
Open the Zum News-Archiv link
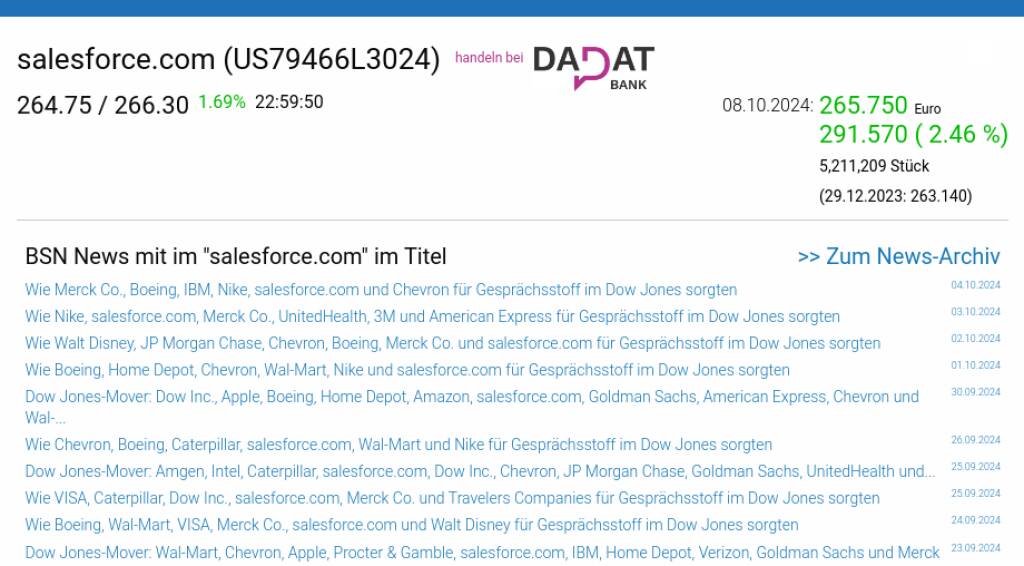899,256
